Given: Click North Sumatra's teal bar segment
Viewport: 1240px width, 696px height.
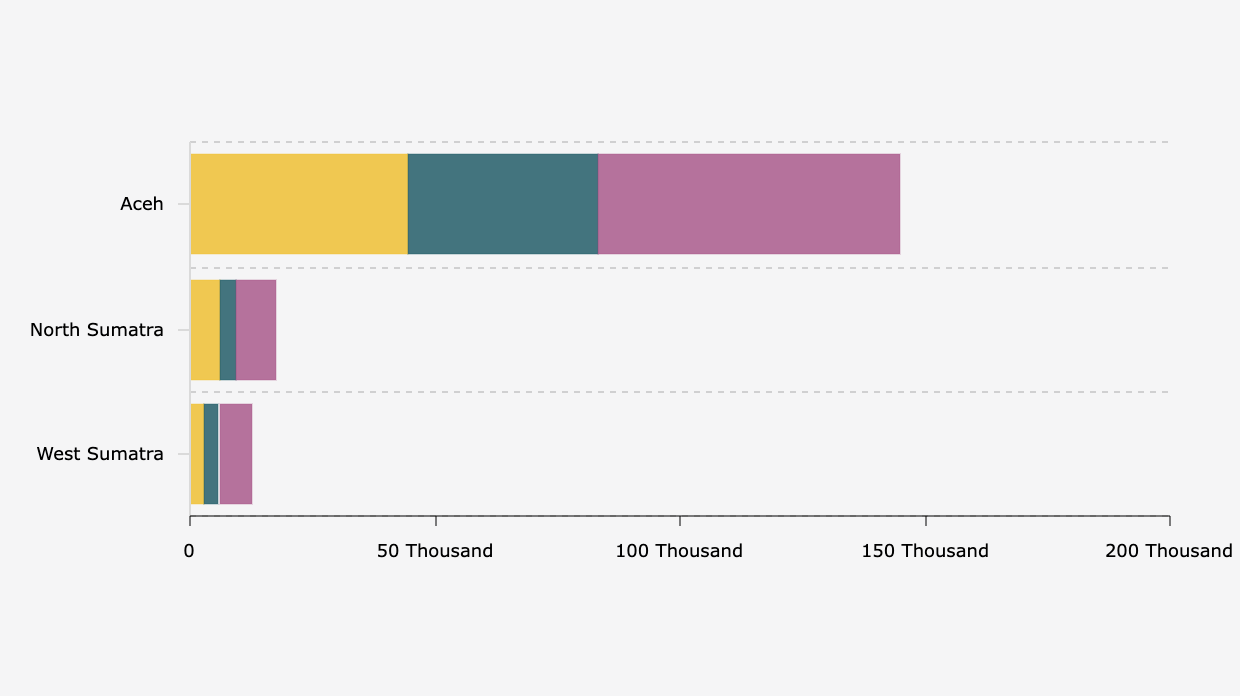Looking at the screenshot, I should click(x=228, y=330).
